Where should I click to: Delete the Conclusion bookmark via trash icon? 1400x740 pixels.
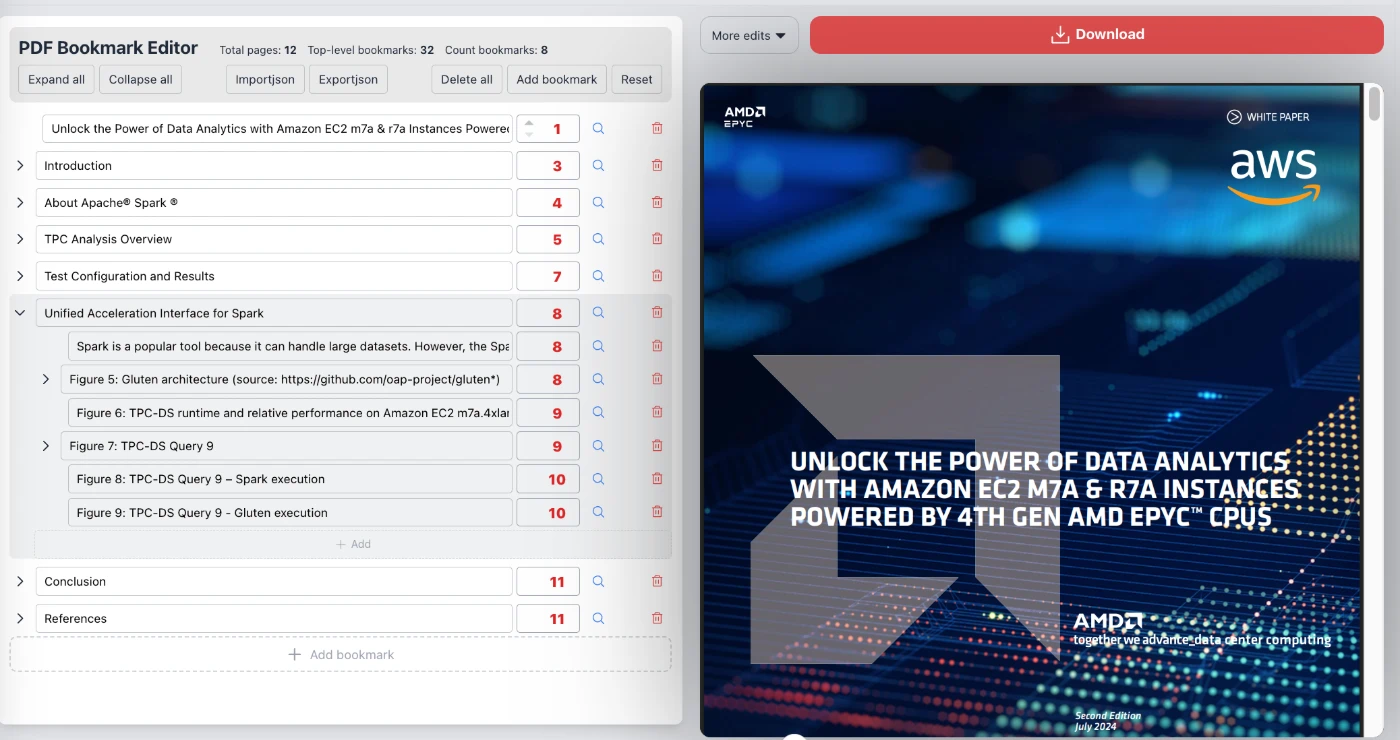coord(657,580)
